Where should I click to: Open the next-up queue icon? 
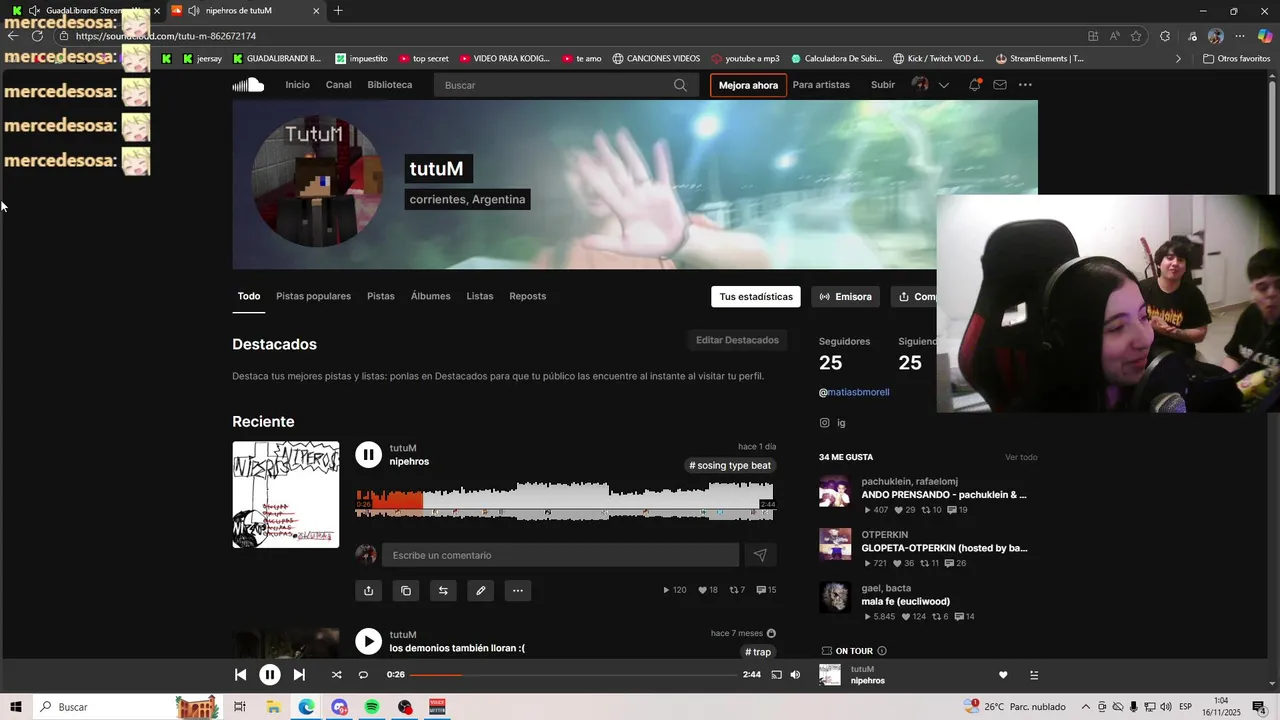coord(1034,675)
